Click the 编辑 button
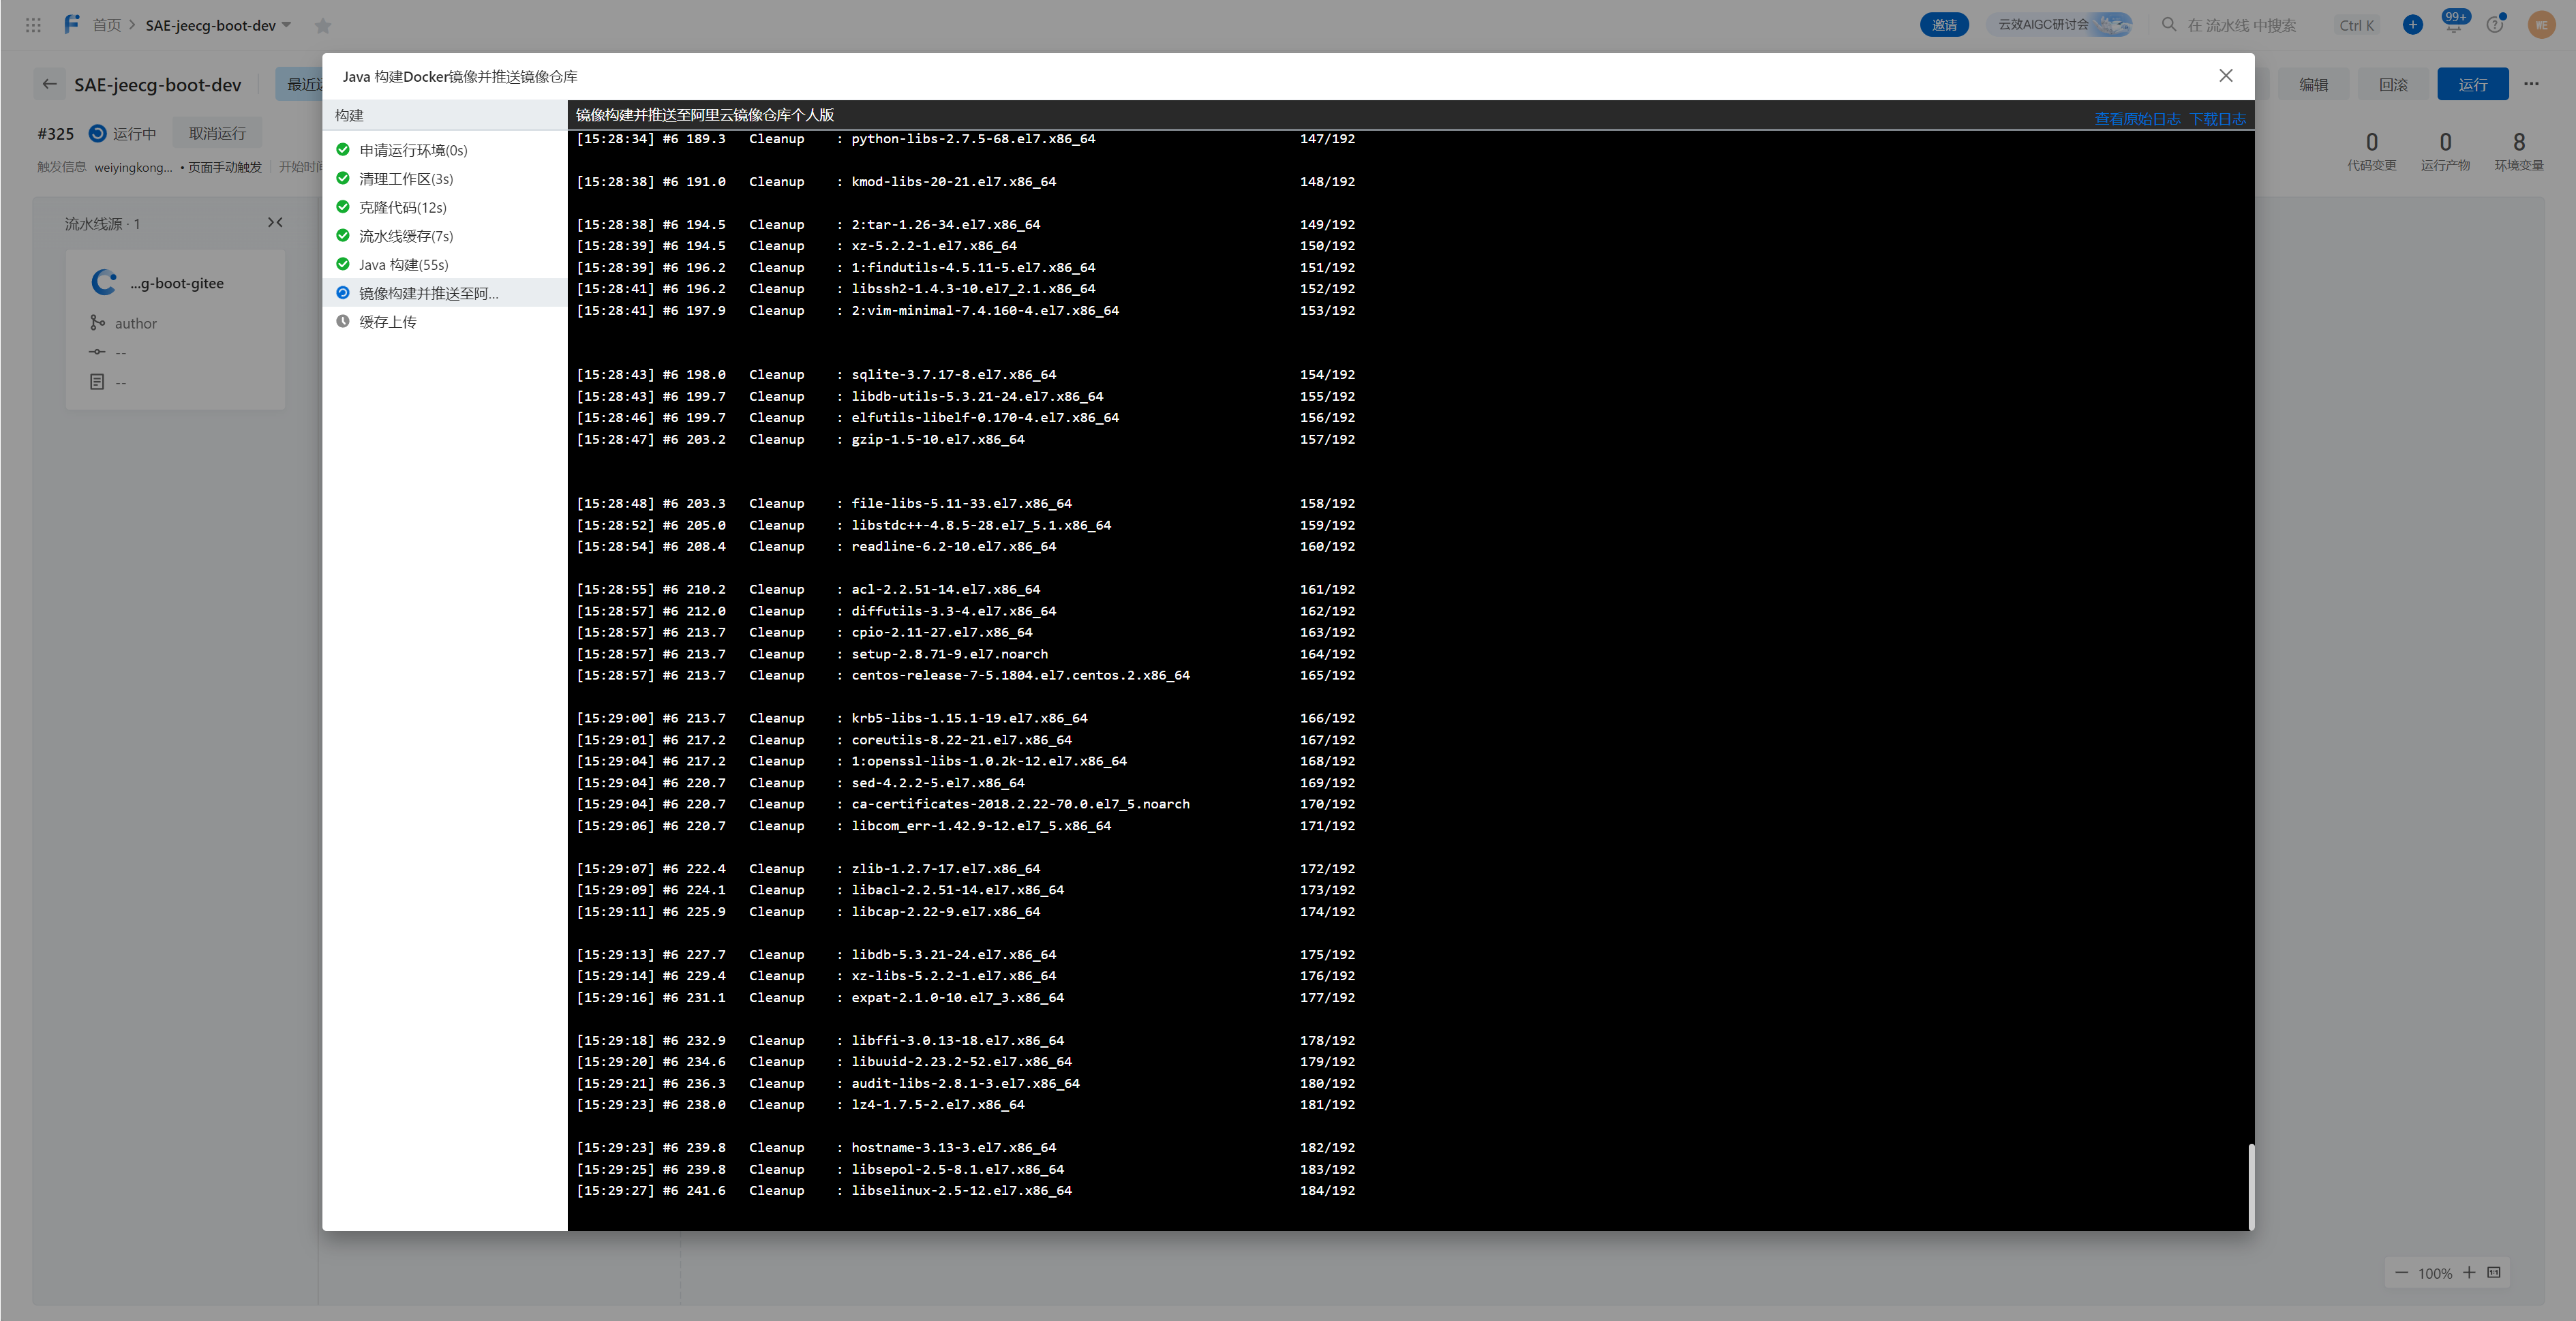 pyautogui.click(x=2313, y=84)
